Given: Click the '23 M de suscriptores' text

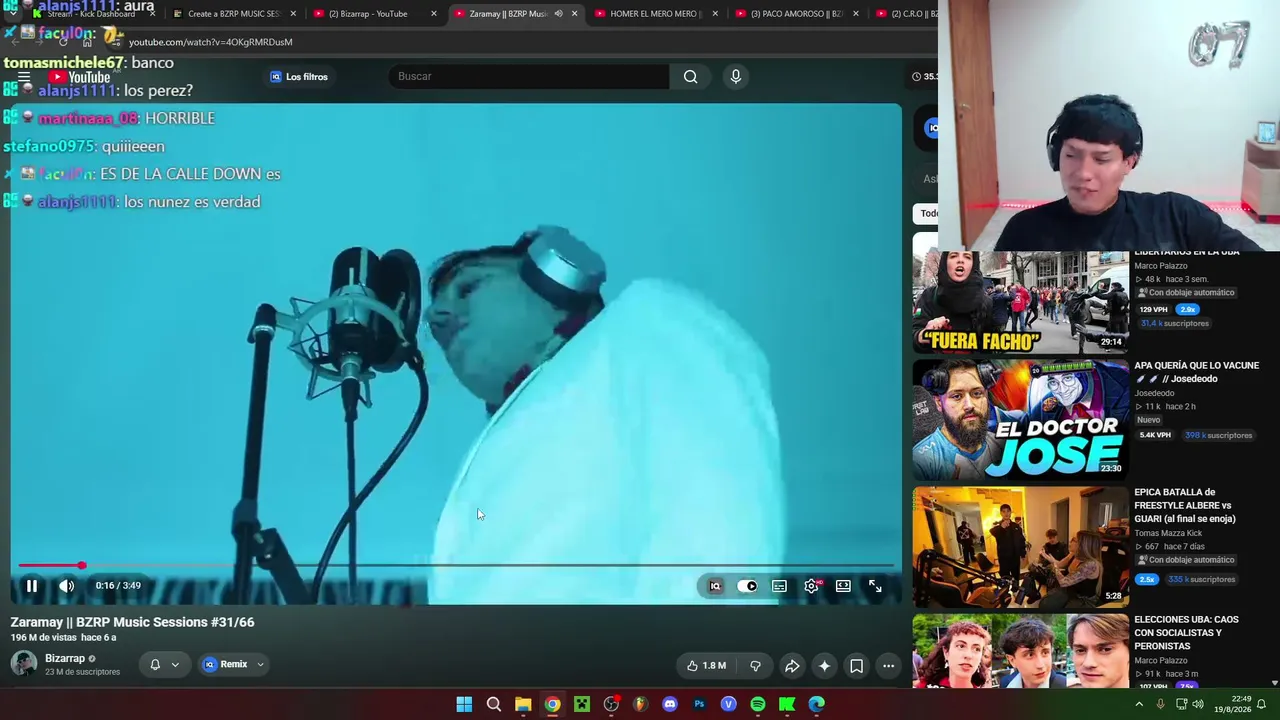Looking at the screenshot, I should pos(82,672).
